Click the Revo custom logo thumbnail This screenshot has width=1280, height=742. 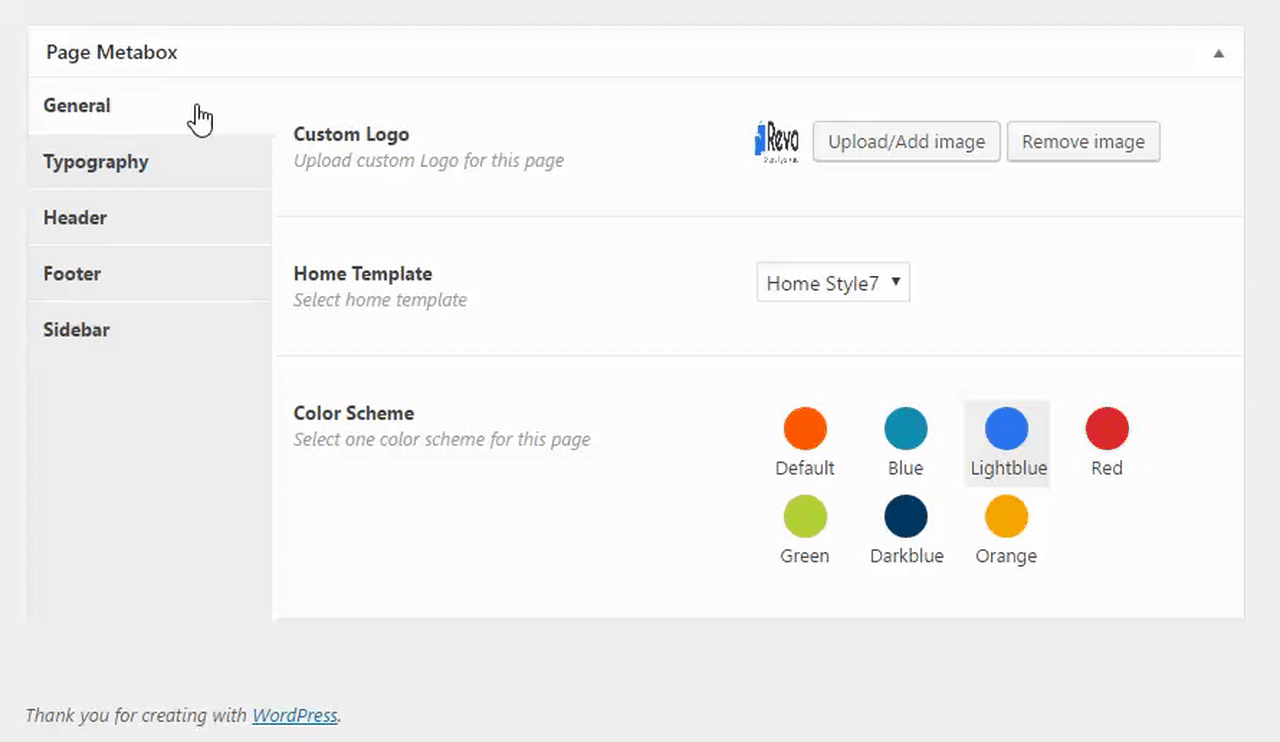[x=777, y=141]
